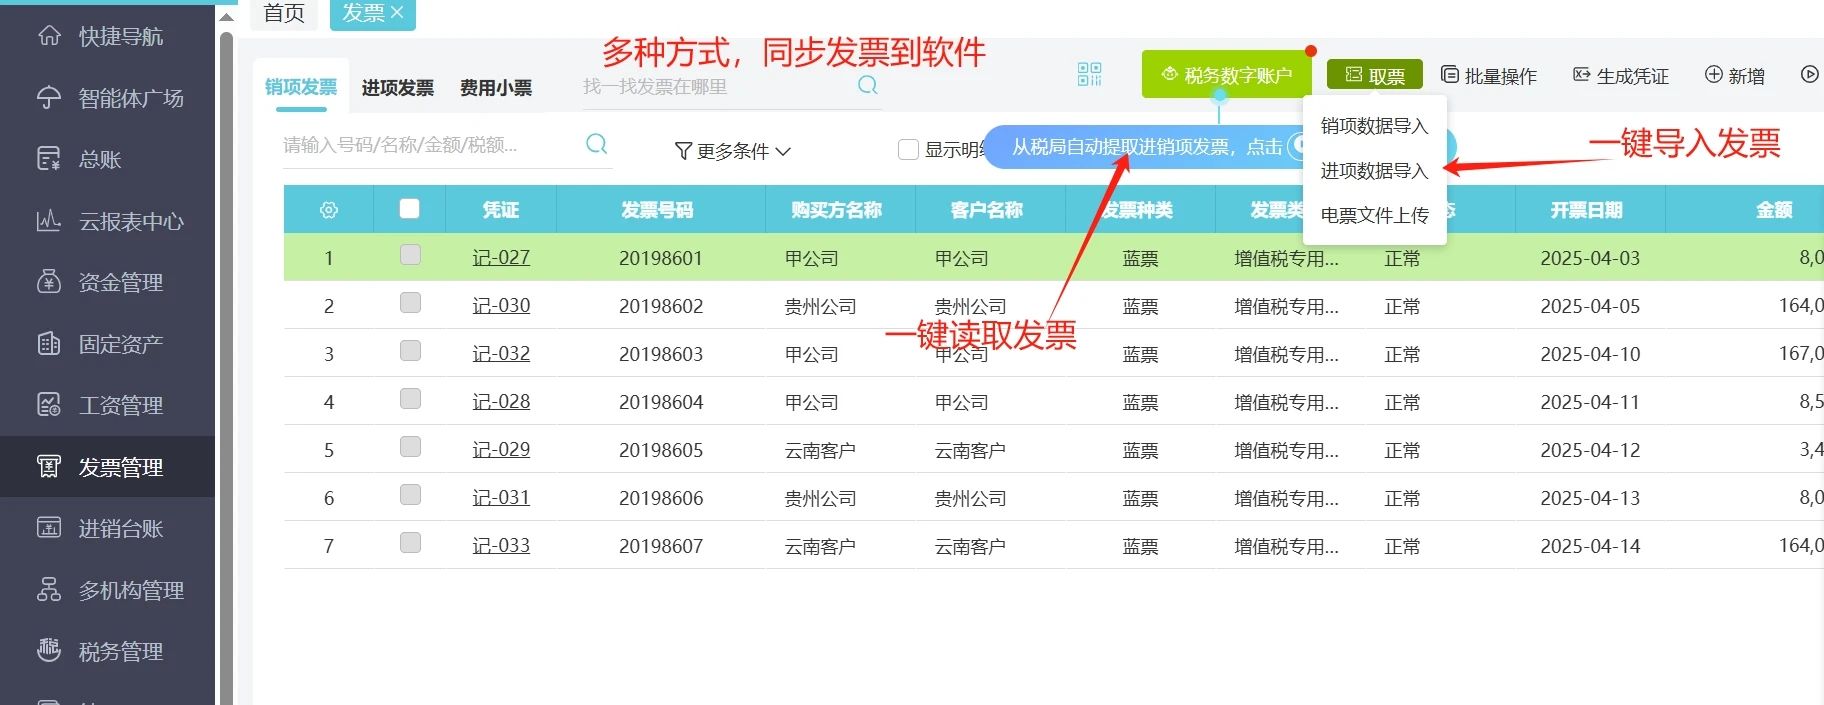The image size is (1824, 705).
Task: Open voucher link 记-027
Action: pos(501,257)
